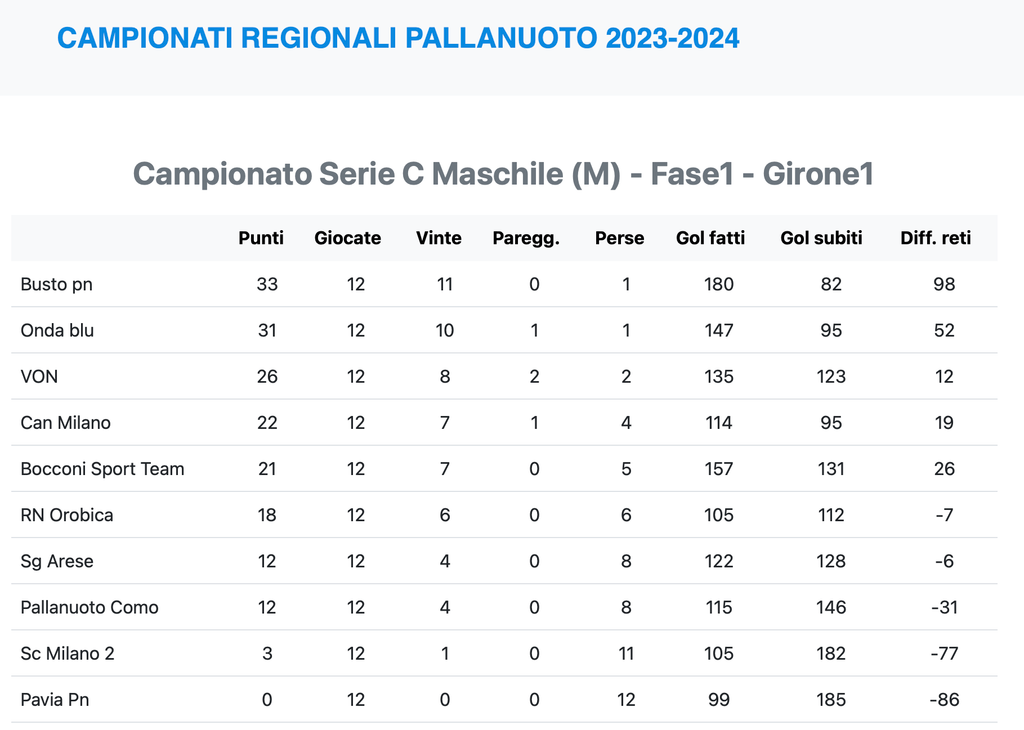Click the Pallanuoto Como team name
Viewport: 1024px width, 730px height.
click(x=90, y=607)
